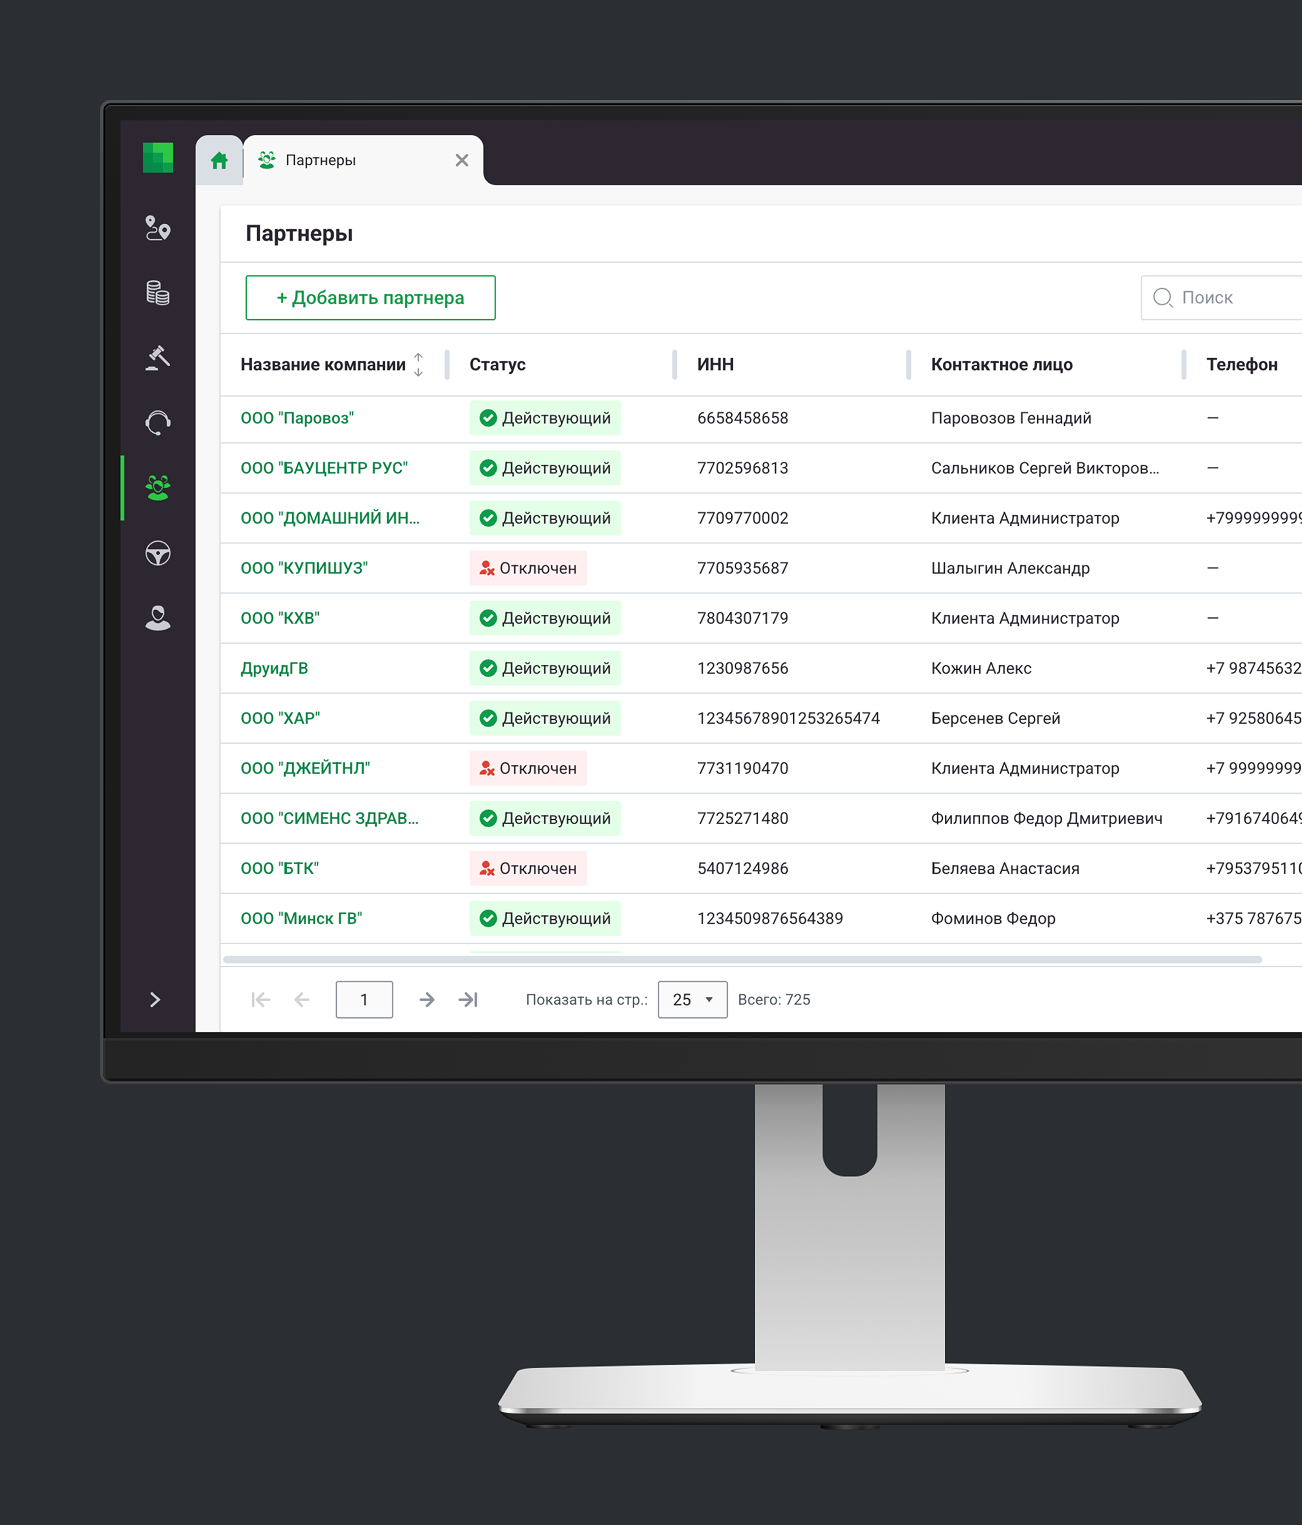Open the steering wheel drivers icon
Image resolution: width=1302 pixels, height=1525 pixels.
[x=158, y=553]
